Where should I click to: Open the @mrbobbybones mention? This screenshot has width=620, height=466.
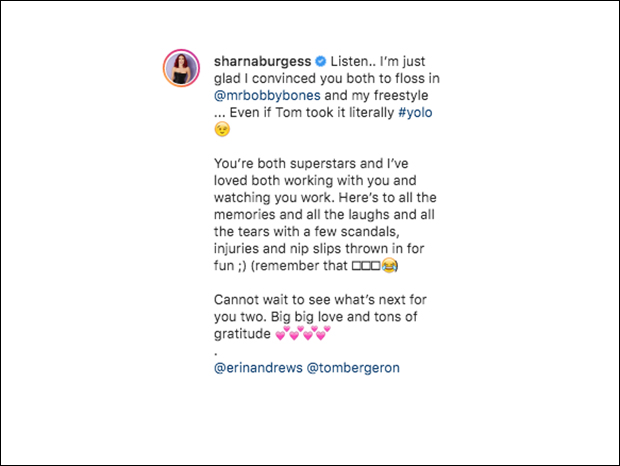pyautogui.click(x=267, y=96)
